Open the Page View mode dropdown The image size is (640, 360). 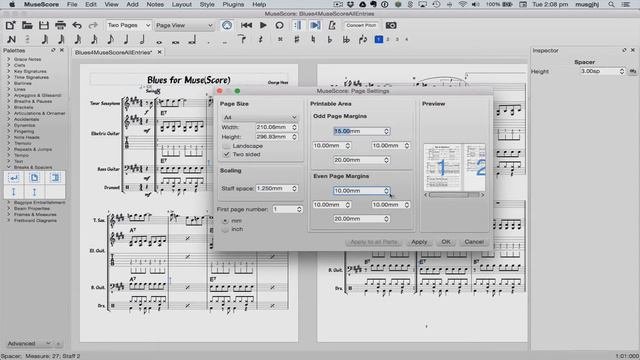184,25
